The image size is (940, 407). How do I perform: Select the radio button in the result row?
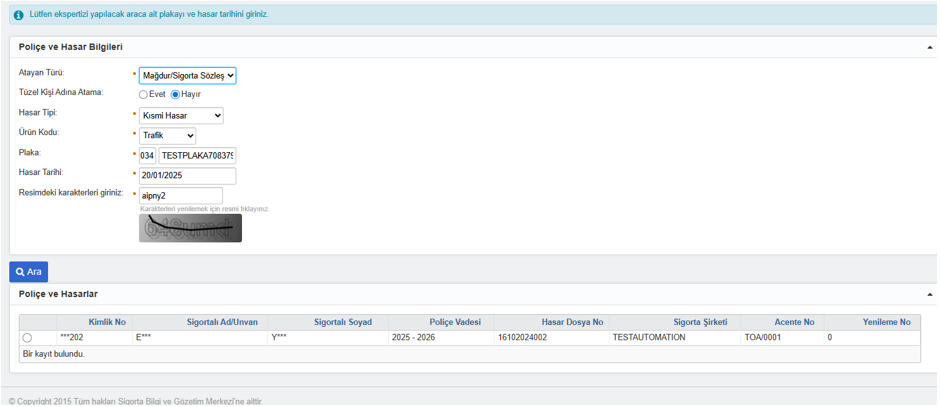(27, 338)
